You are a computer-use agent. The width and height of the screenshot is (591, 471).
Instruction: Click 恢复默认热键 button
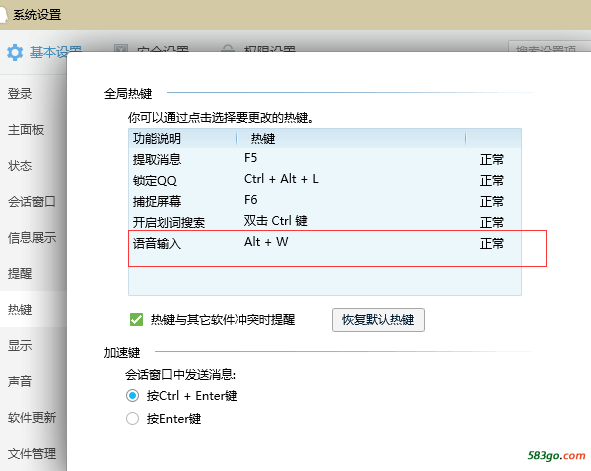click(x=378, y=320)
